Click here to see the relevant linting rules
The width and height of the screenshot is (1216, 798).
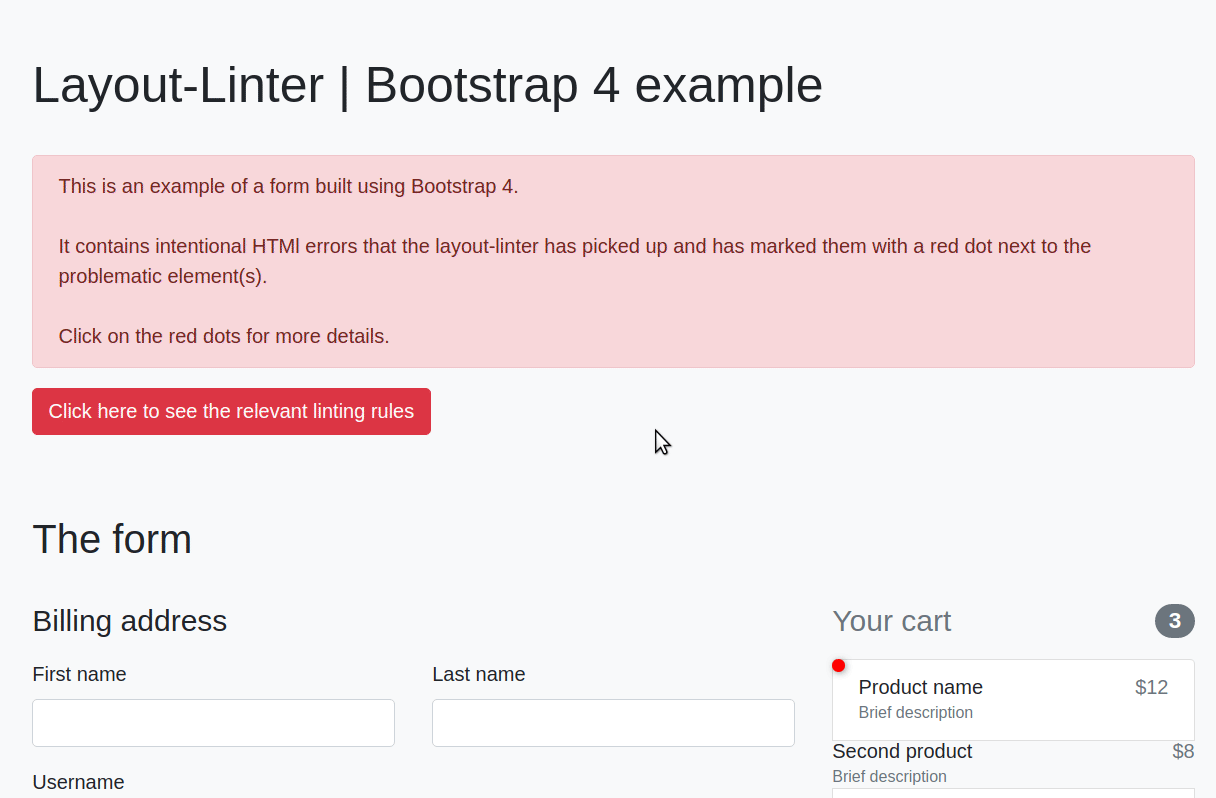[x=231, y=411]
